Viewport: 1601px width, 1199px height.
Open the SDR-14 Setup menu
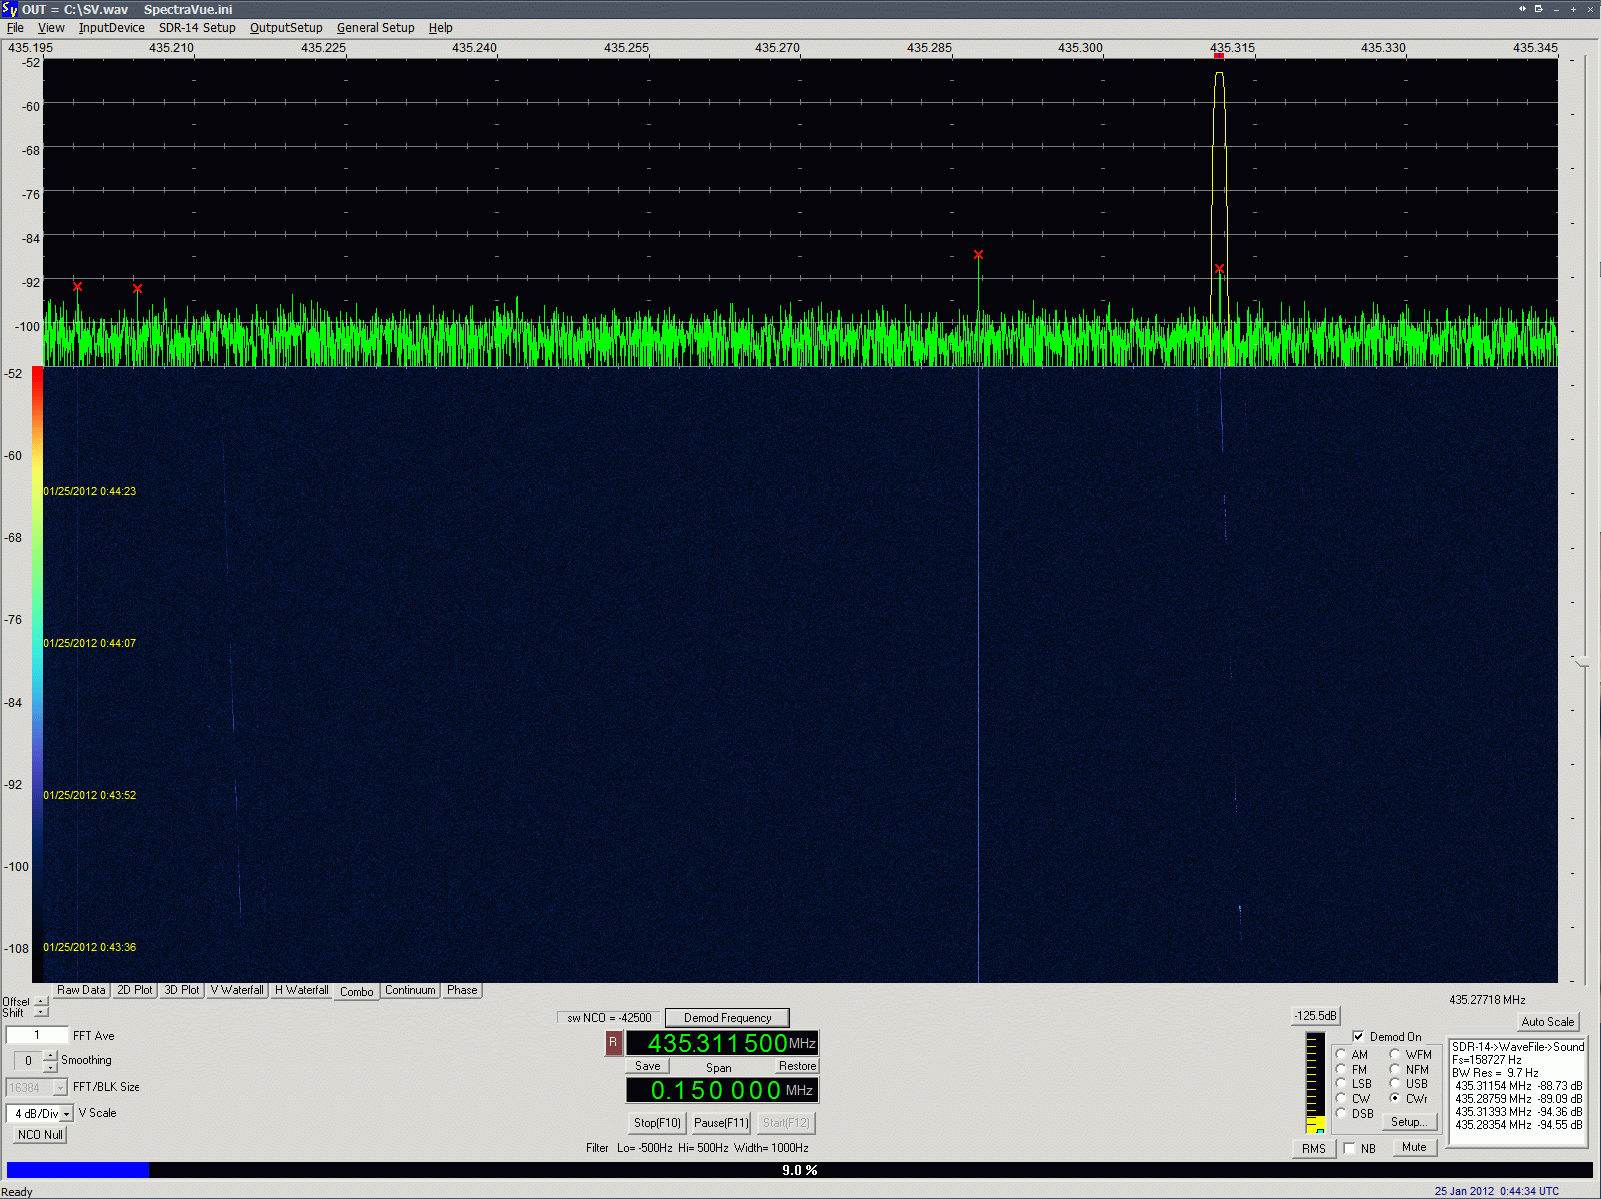click(197, 28)
